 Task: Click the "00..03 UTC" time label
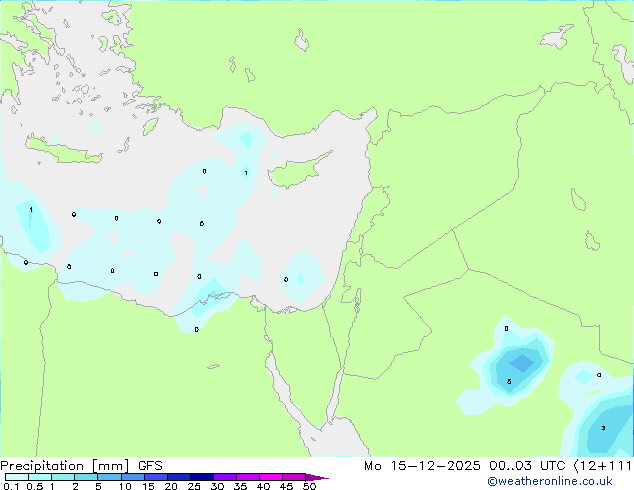(x=527, y=466)
